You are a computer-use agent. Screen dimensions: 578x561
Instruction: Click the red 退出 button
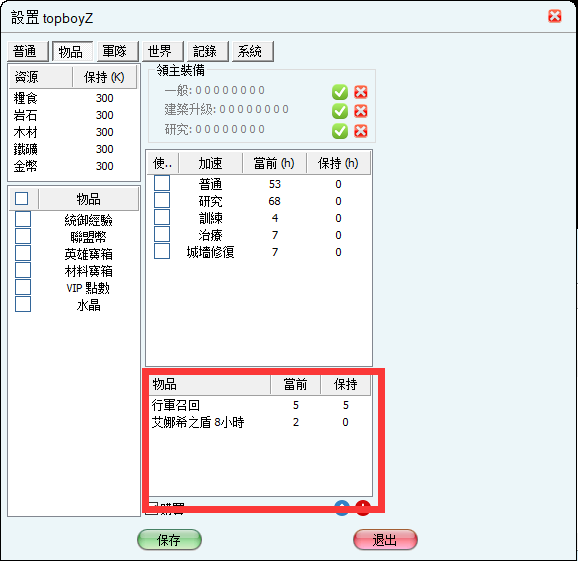point(385,540)
